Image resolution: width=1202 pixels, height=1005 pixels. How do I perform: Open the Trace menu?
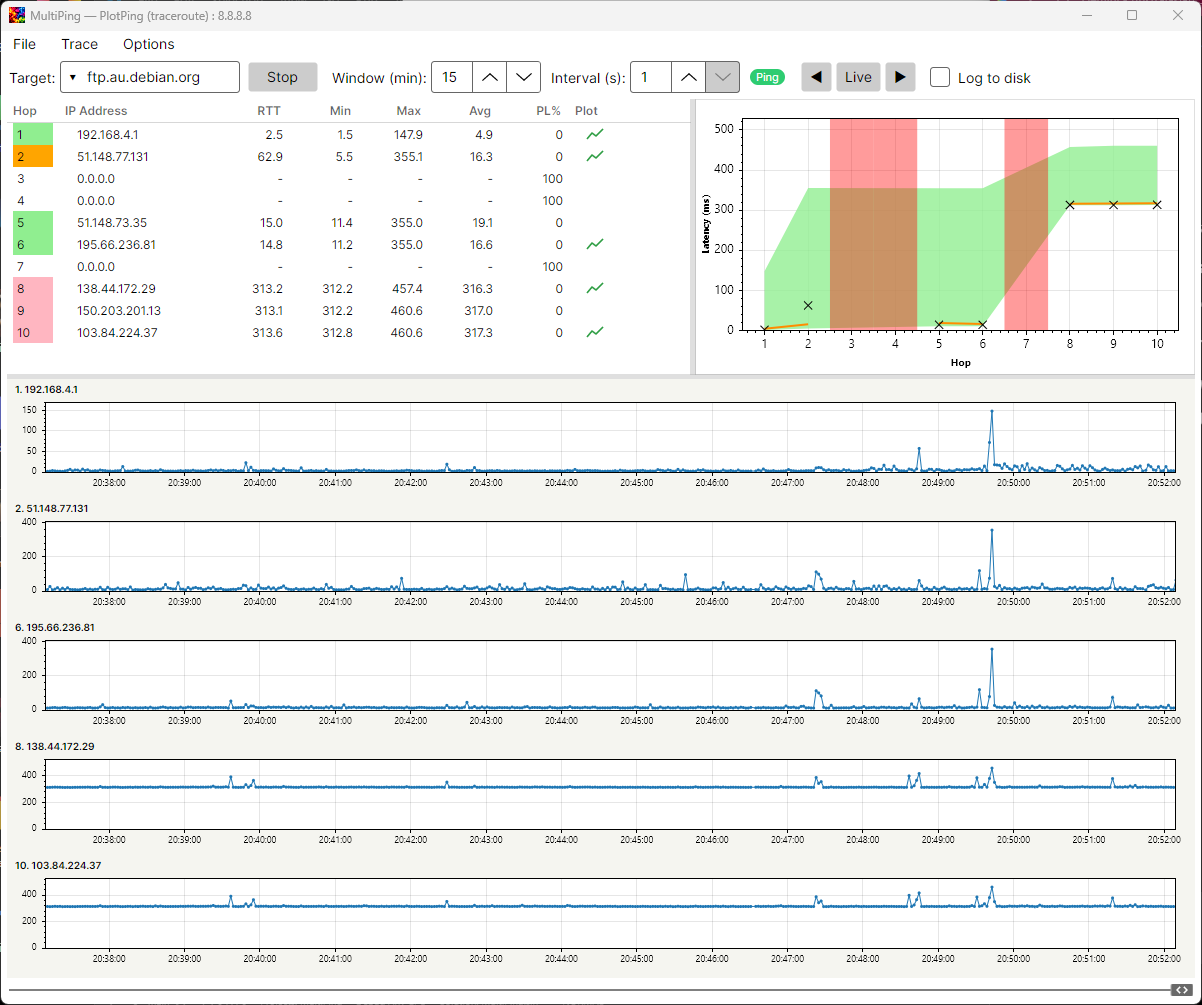click(80, 44)
